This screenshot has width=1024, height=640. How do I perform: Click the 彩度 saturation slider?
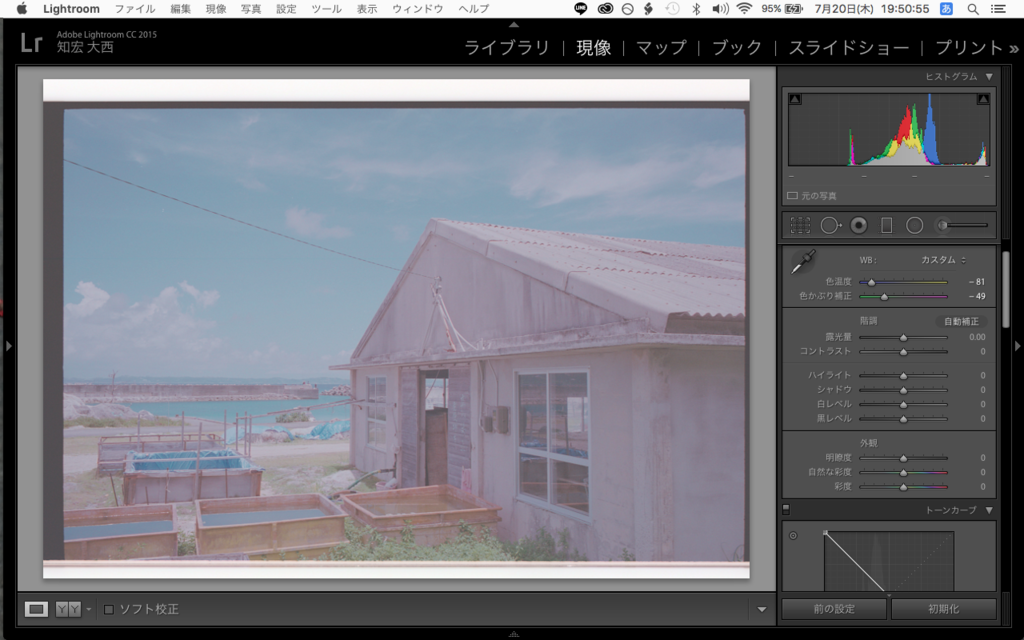(x=903, y=487)
